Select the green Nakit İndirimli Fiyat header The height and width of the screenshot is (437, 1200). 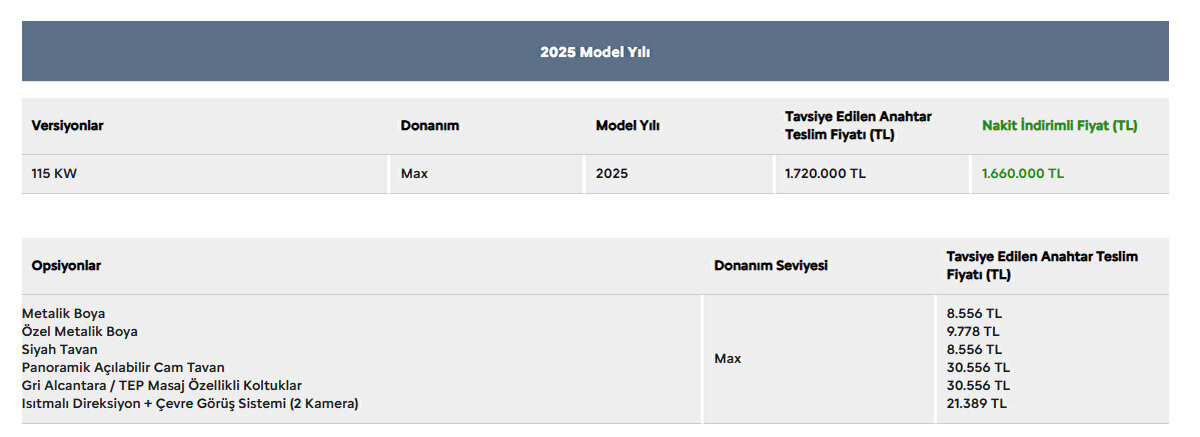[1059, 126]
